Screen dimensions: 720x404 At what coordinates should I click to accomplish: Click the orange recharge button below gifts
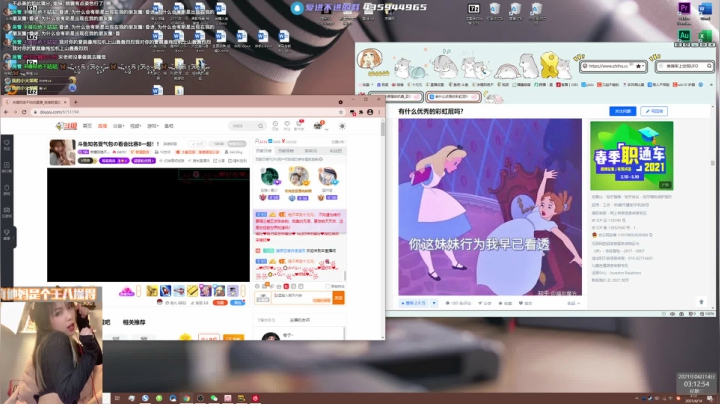pyautogui.click(x=220, y=303)
